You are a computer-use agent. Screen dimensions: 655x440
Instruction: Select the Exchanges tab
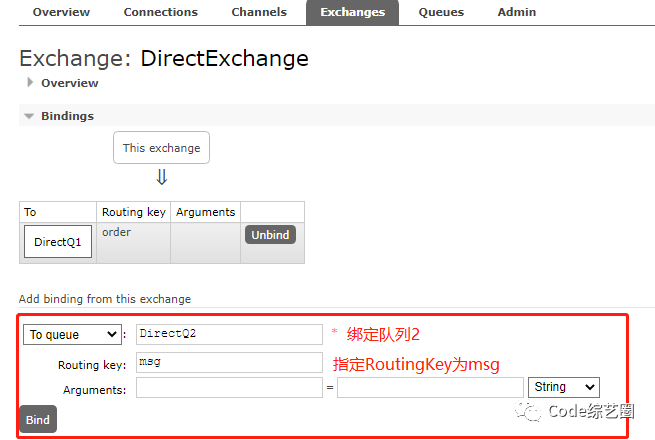tap(353, 12)
